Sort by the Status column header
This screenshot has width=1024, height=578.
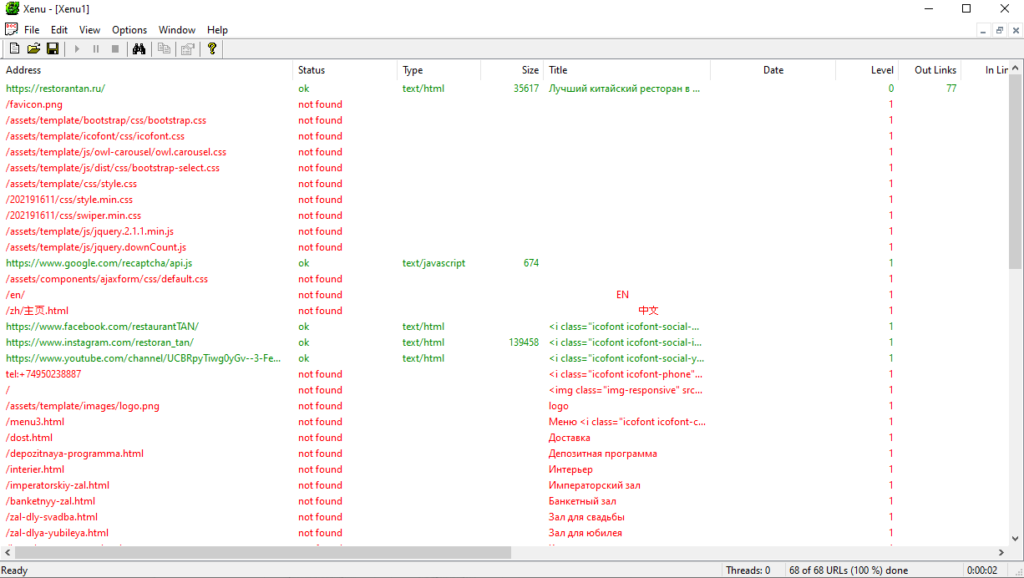[x=311, y=70]
